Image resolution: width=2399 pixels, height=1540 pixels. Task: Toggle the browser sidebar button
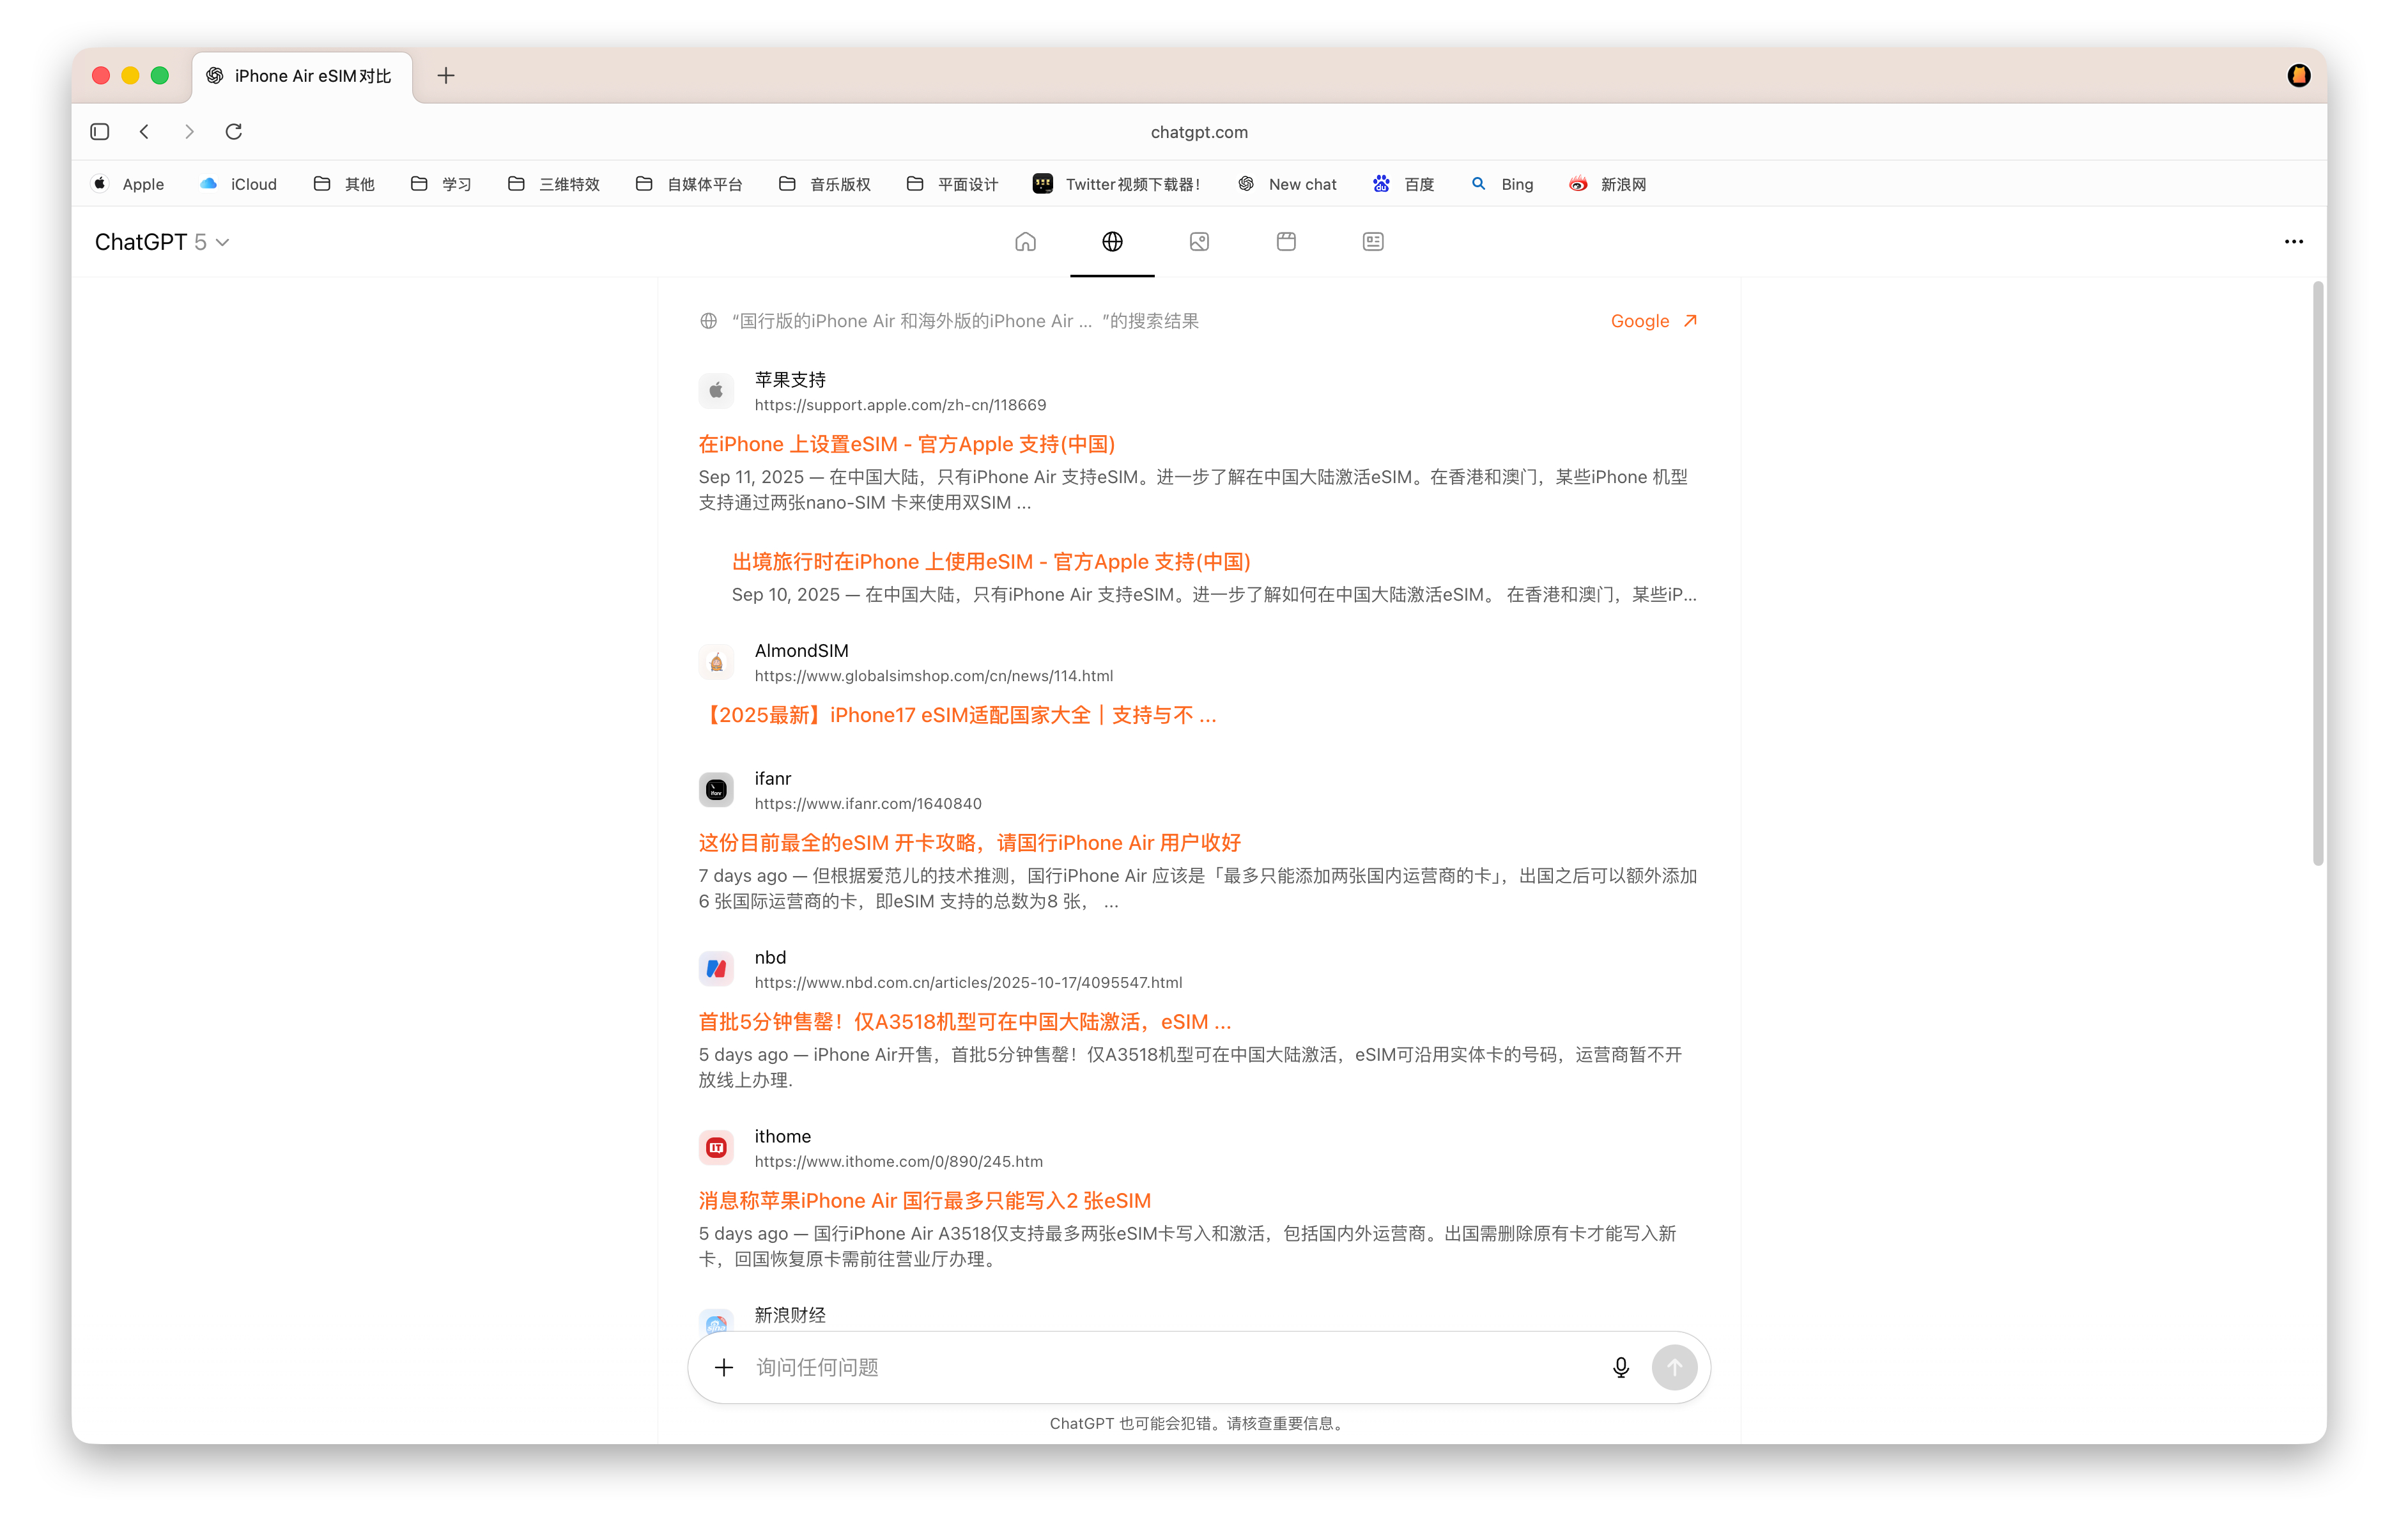point(100,132)
